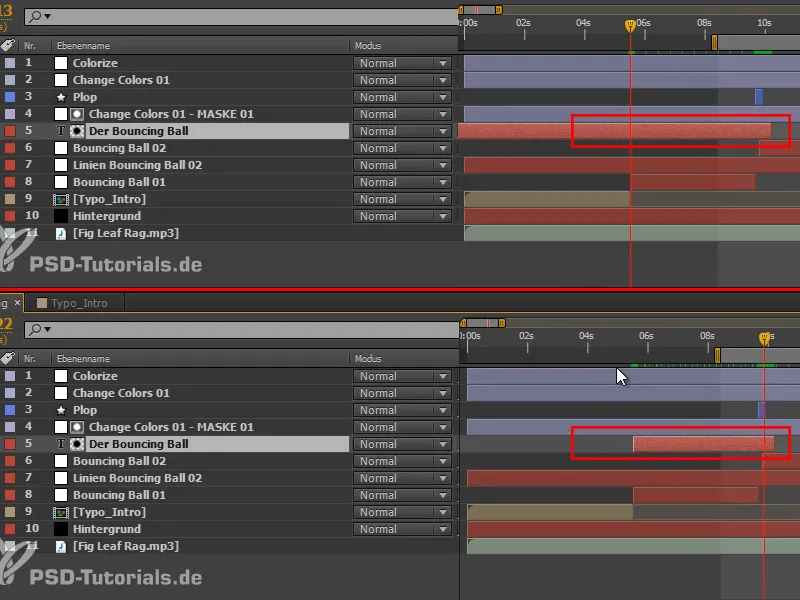The height and width of the screenshot is (600, 800).
Task: Click the mask icon next to Change Colors 01 - MASKE 01 in bottom panel
Action: (77, 427)
